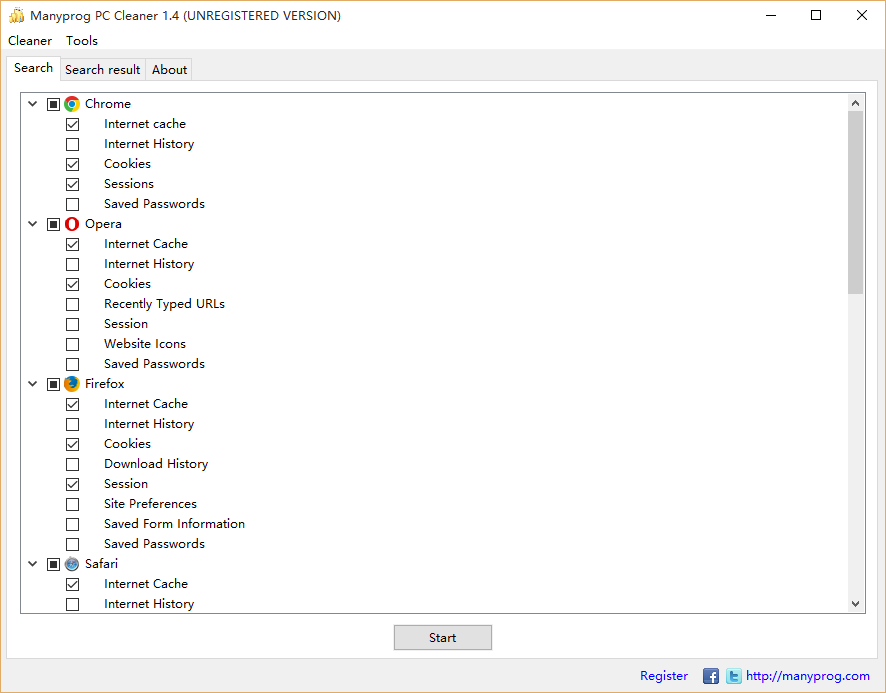Uncheck Firefox Cookies checkbox
The height and width of the screenshot is (693, 886).
click(x=72, y=444)
